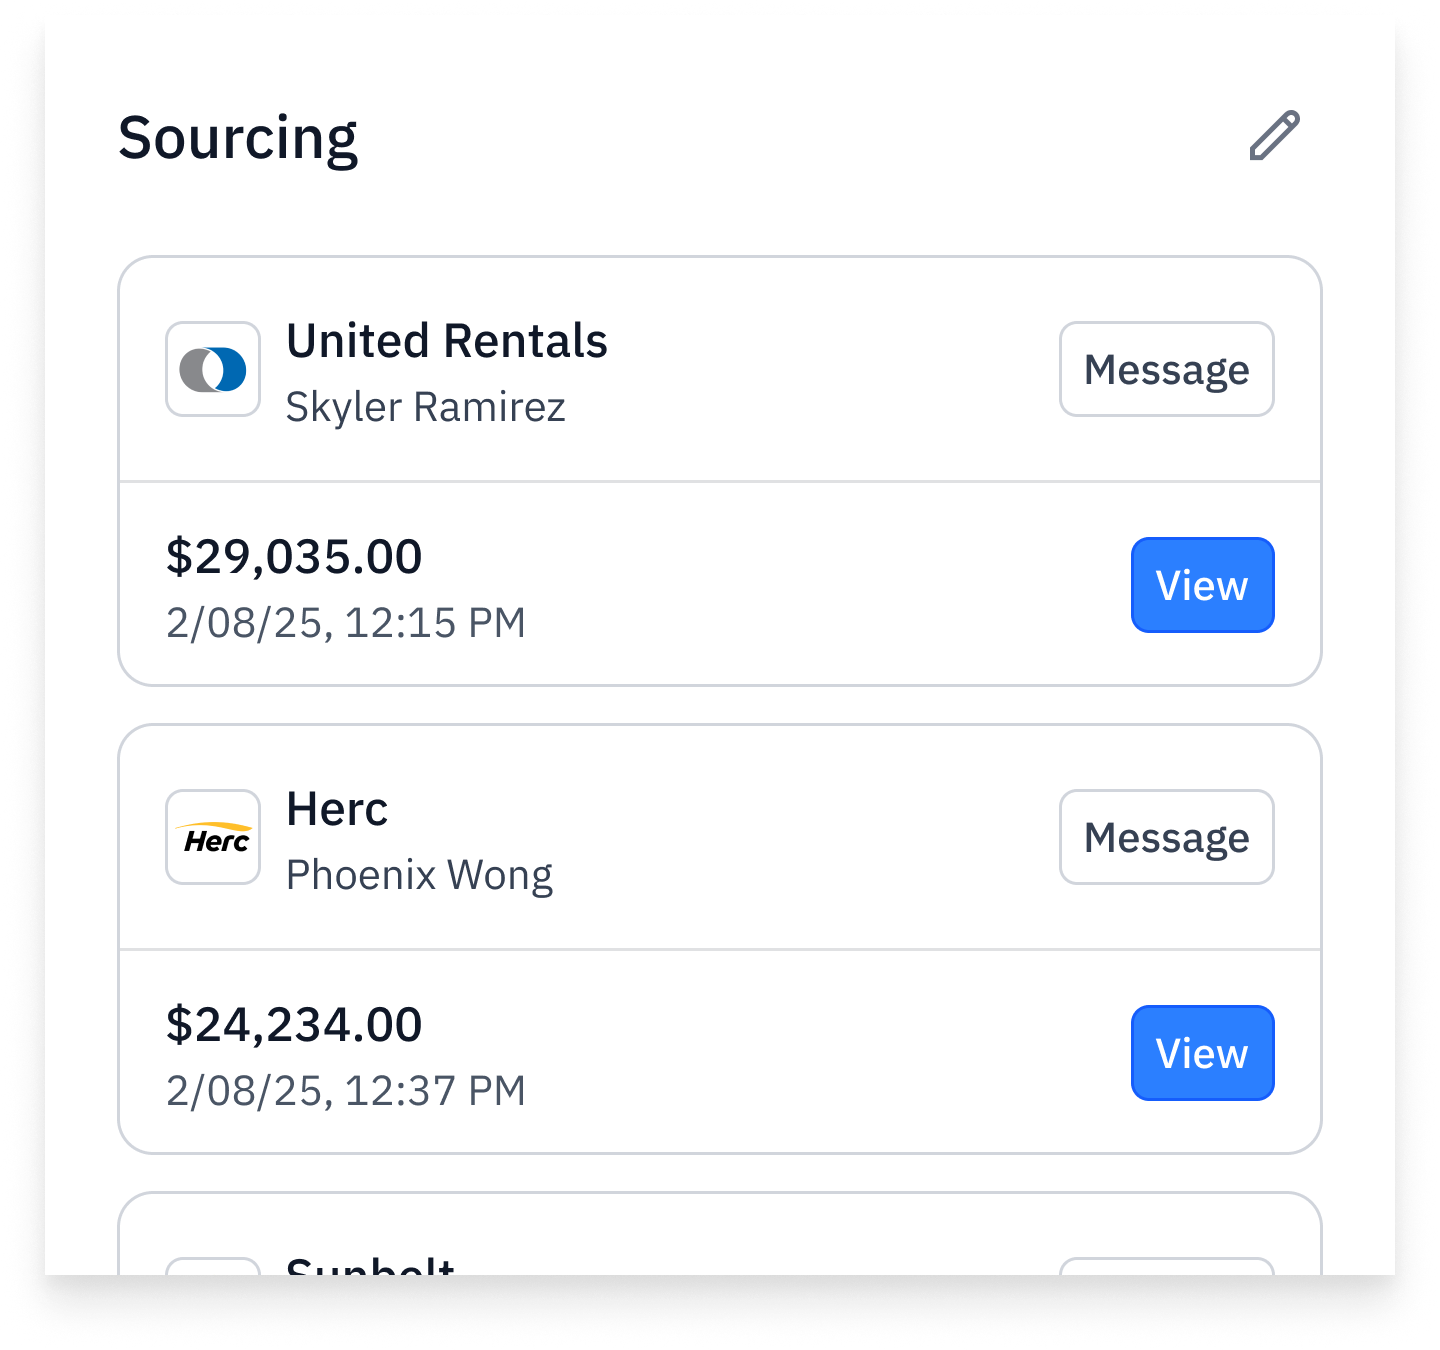
Task: View the $29,035.00 United Rentals quote
Action: pos(1202,585)
